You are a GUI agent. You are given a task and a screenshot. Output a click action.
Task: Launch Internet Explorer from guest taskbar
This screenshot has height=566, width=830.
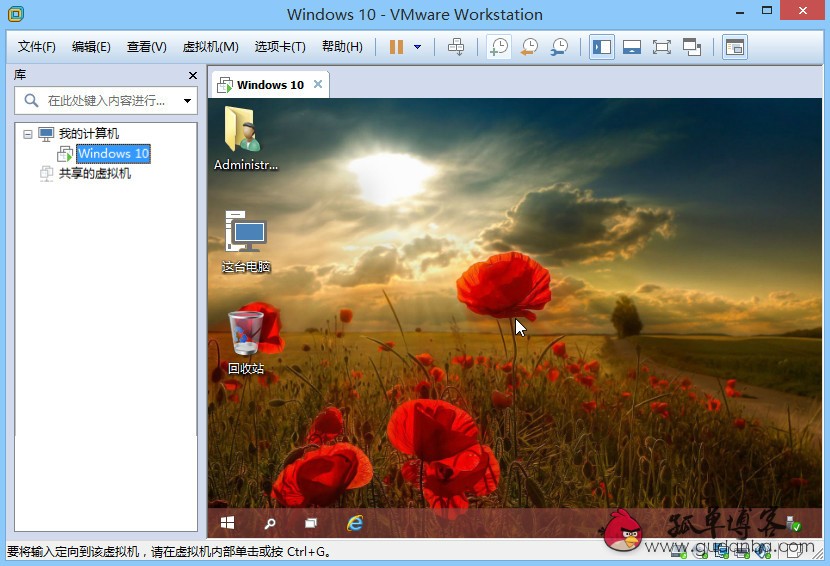point(355,523)
